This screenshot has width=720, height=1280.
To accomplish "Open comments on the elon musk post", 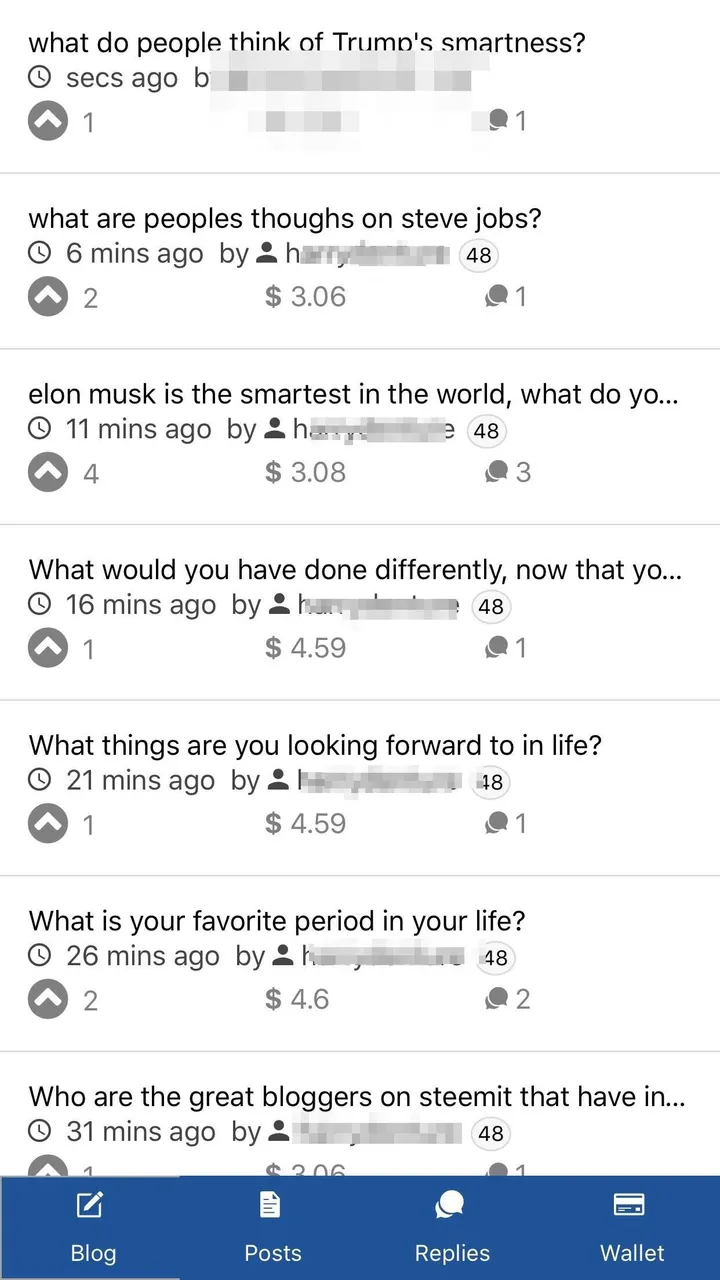I will tap(507, 472).
